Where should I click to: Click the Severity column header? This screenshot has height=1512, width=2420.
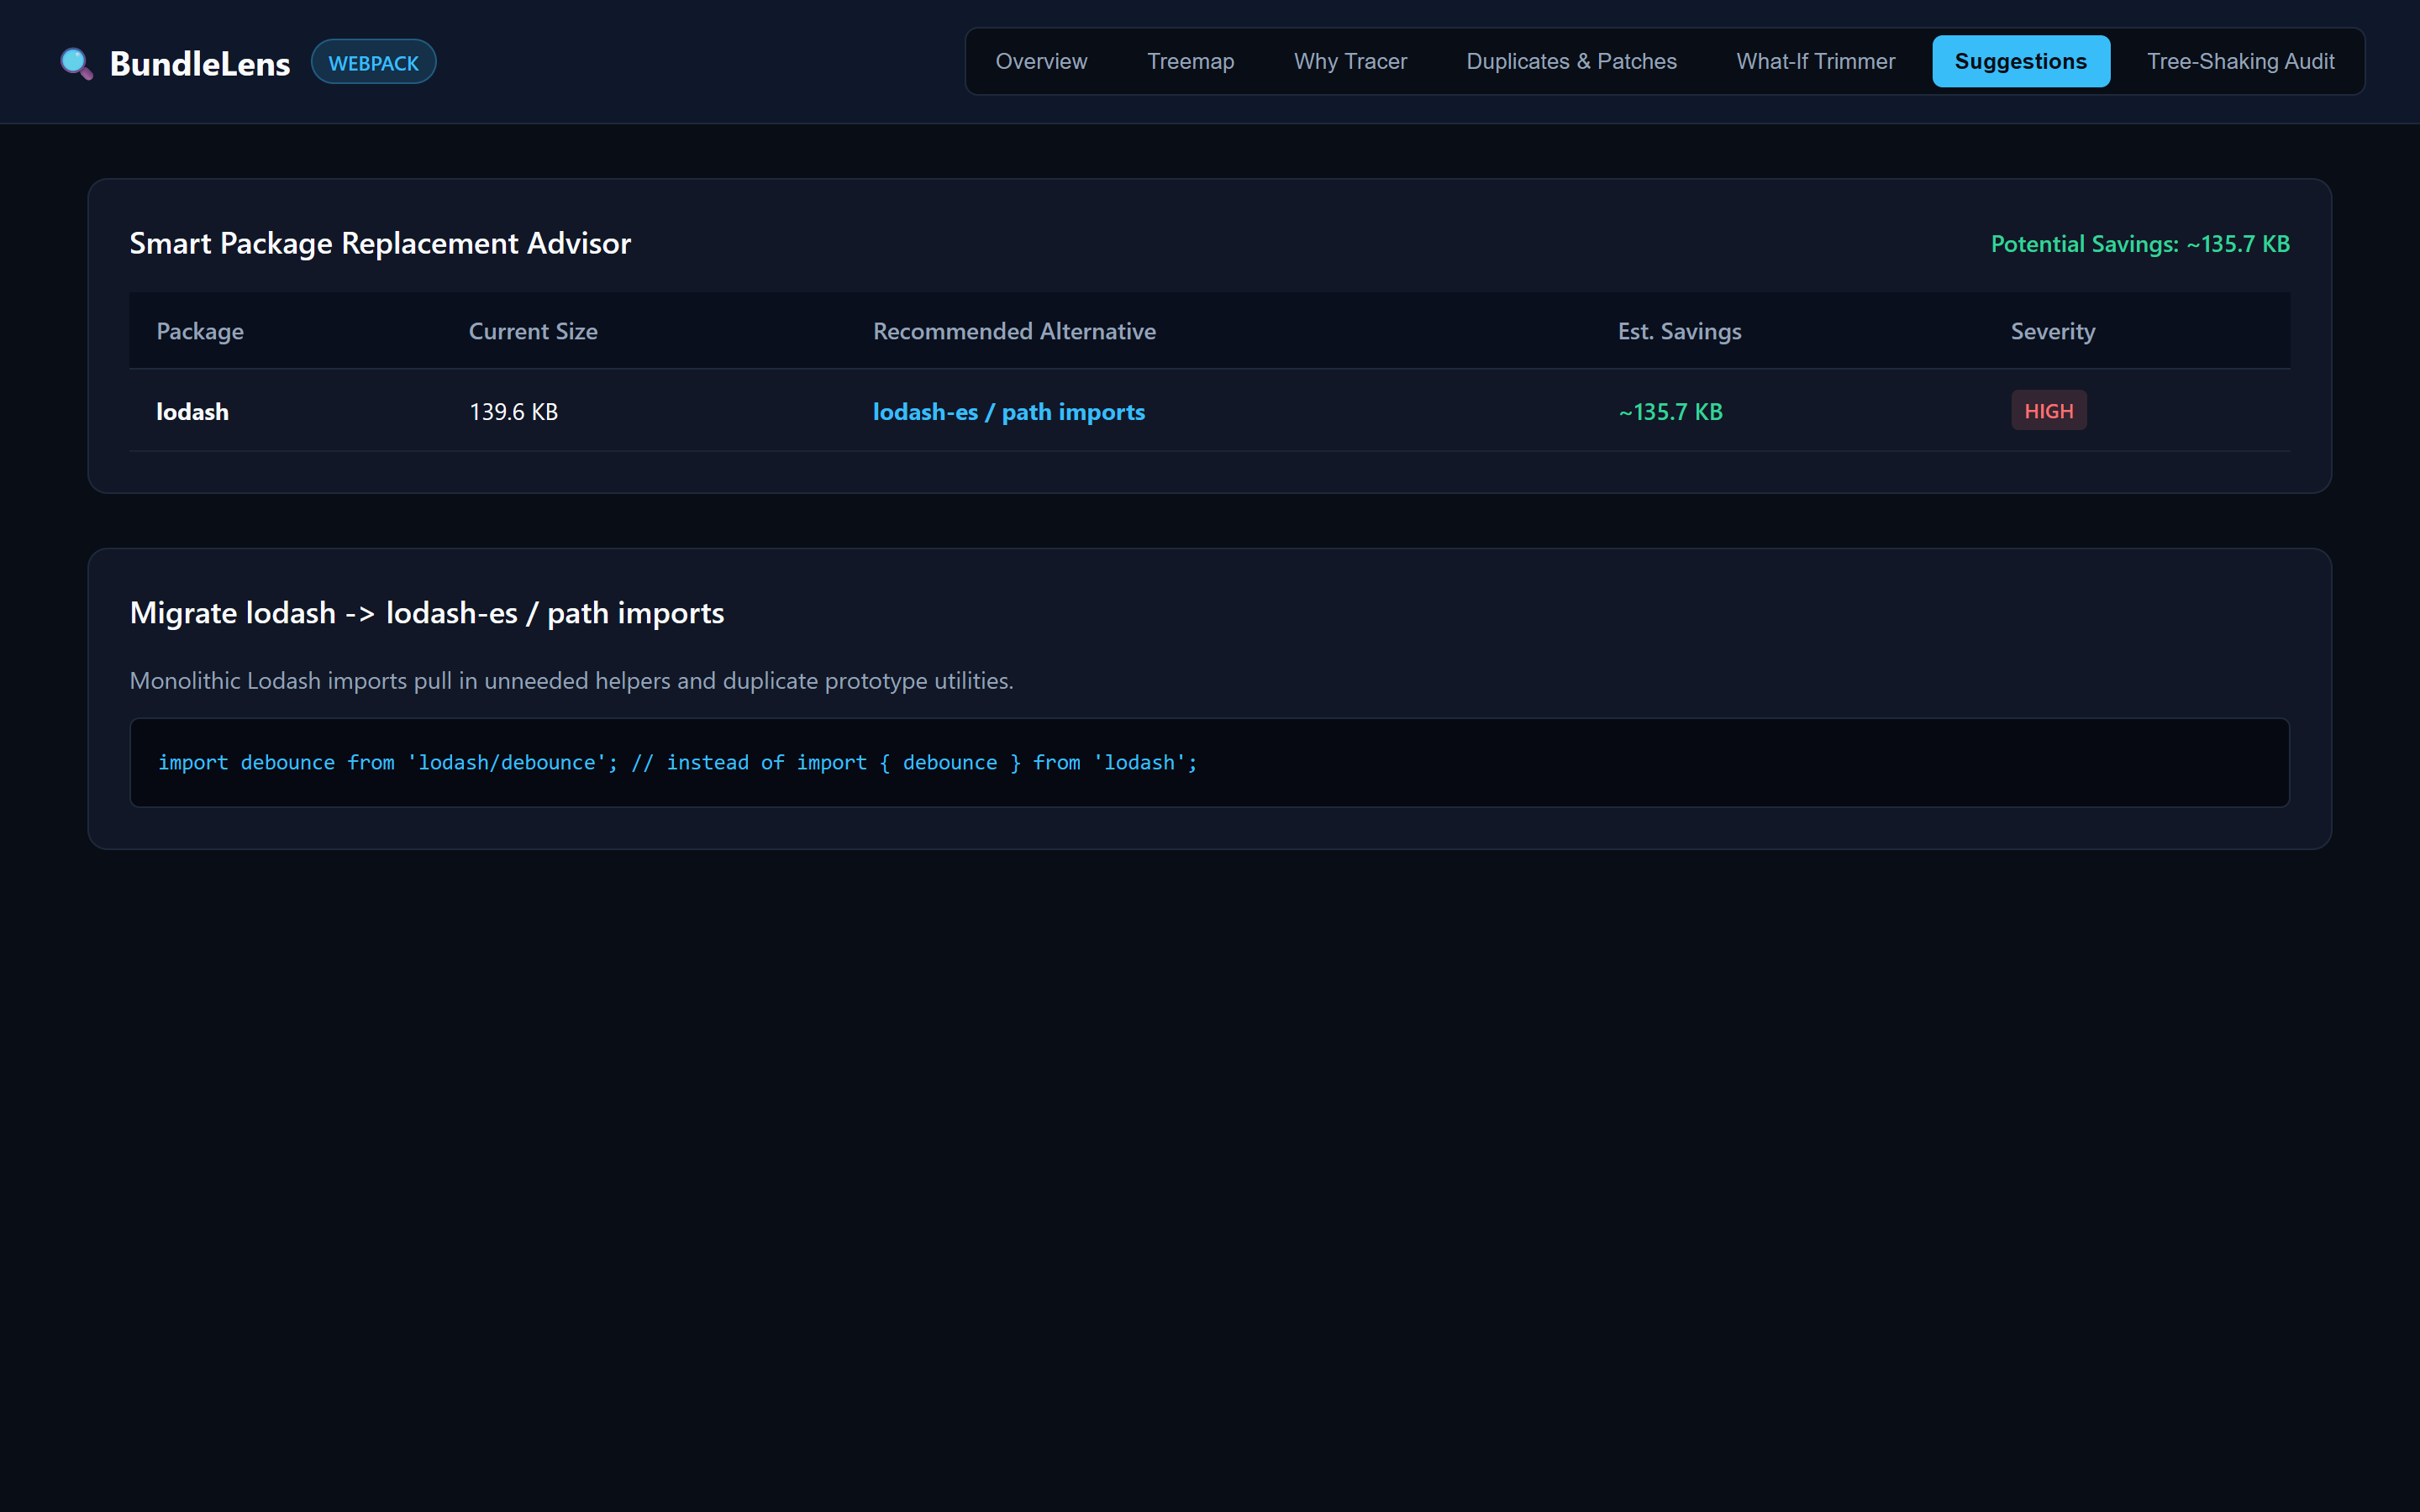pyautogui.click(x=2052, y=331)
